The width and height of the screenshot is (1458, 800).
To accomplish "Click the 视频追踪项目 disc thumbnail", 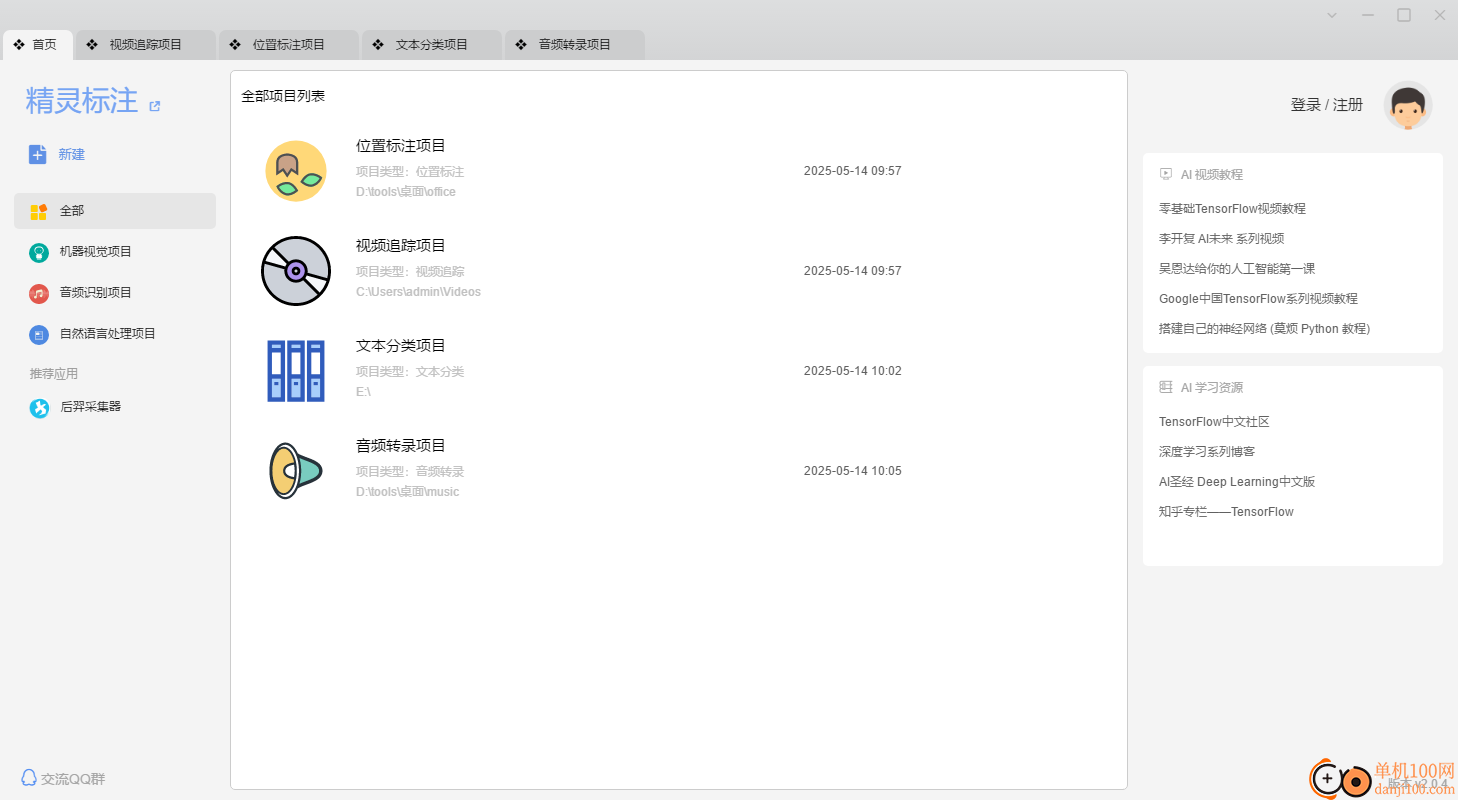I will [296, 271].
